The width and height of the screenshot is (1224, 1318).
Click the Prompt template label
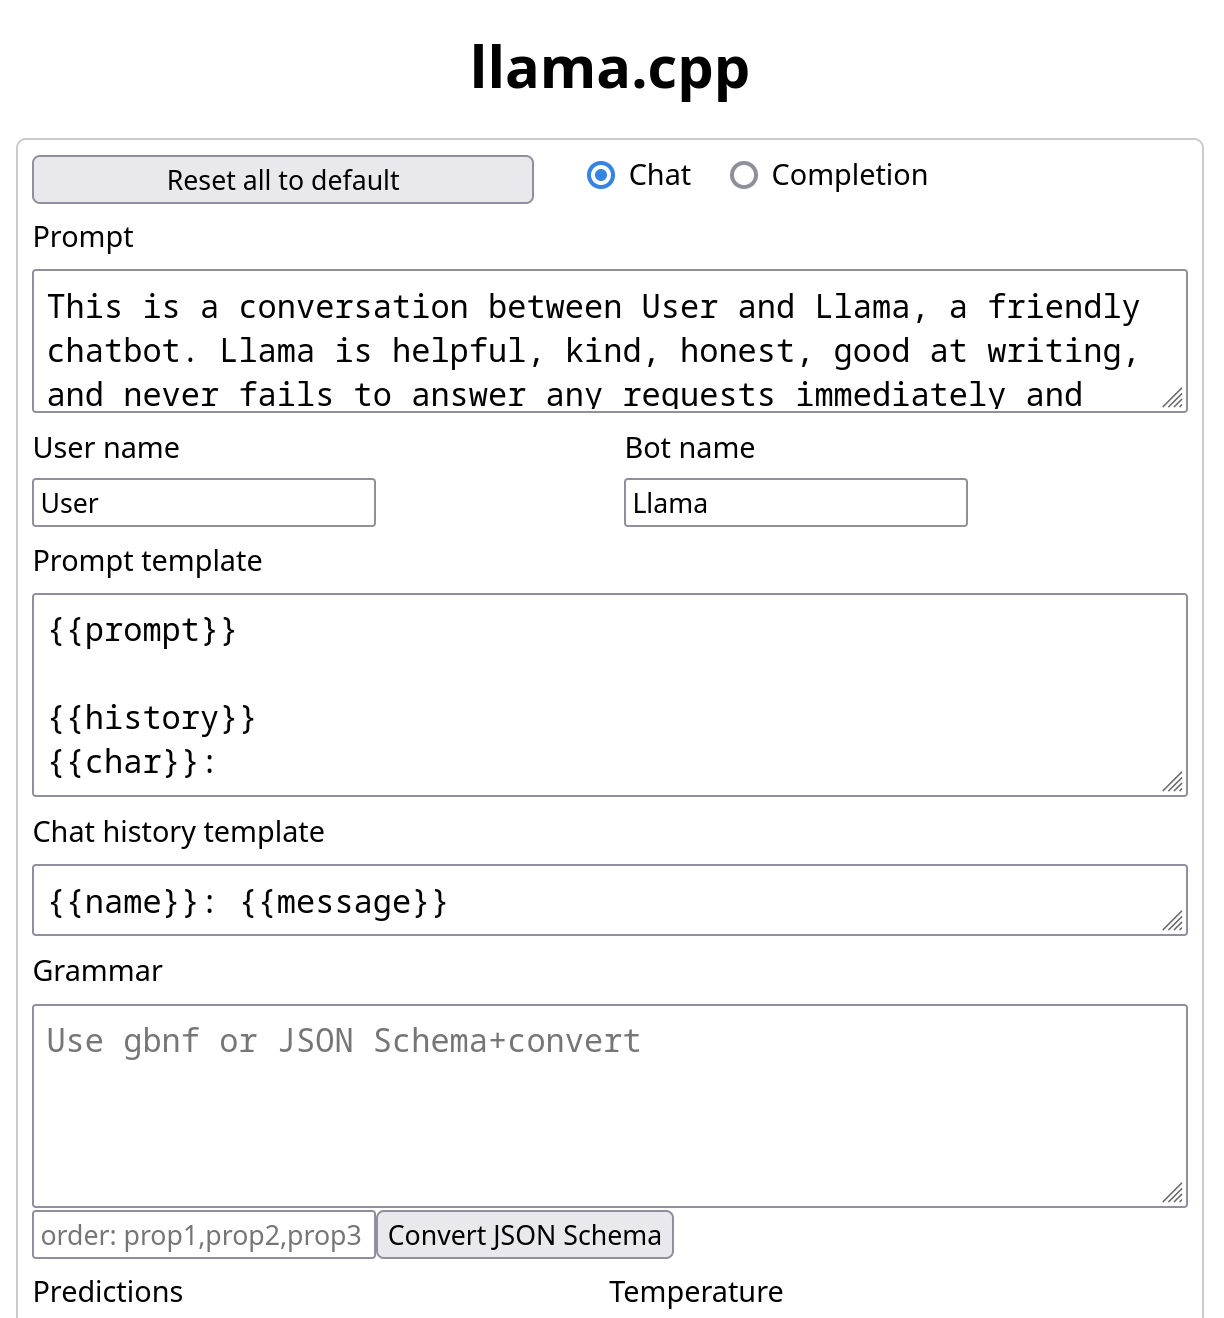coord(148,561)
